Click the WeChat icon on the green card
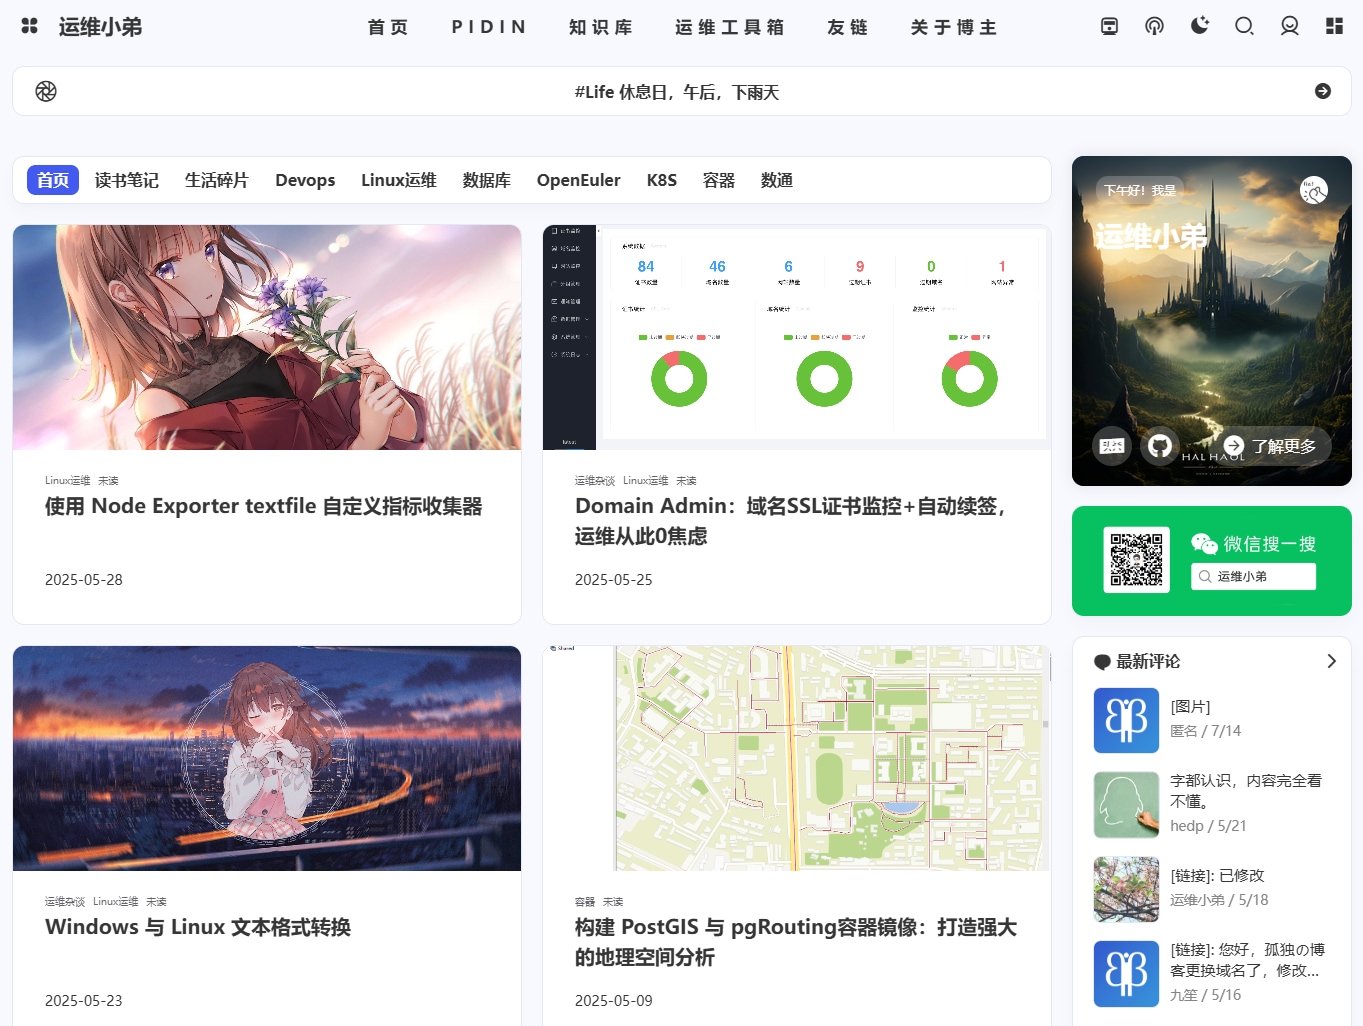The height and width of the screenshot is (1026, 1363). pos(1203,543)
